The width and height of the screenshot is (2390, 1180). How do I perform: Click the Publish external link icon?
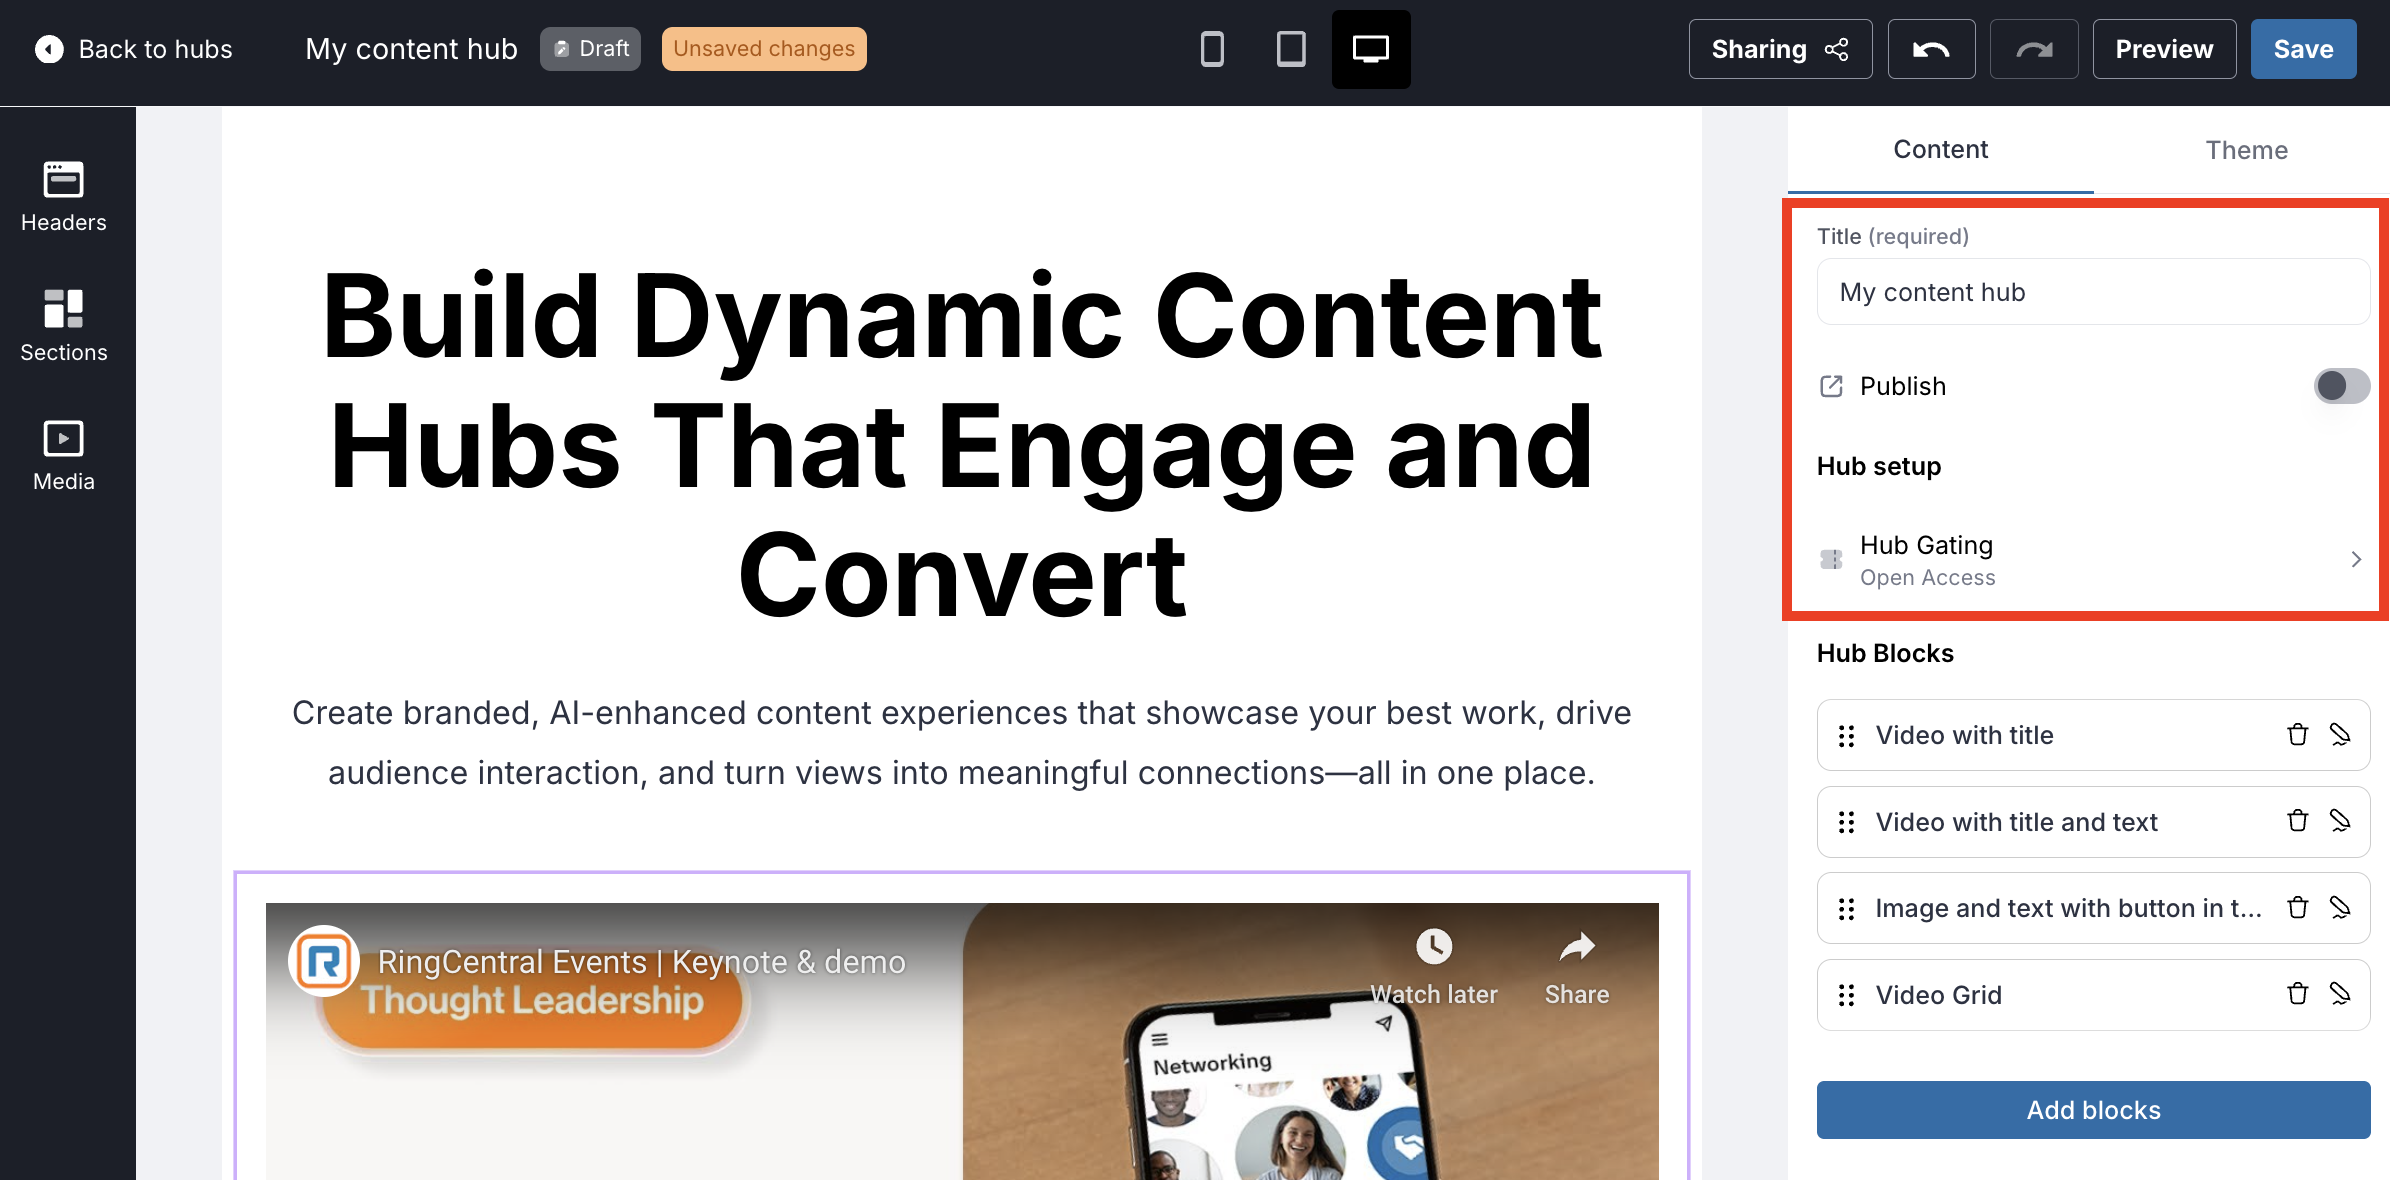tap(1831, 386)
